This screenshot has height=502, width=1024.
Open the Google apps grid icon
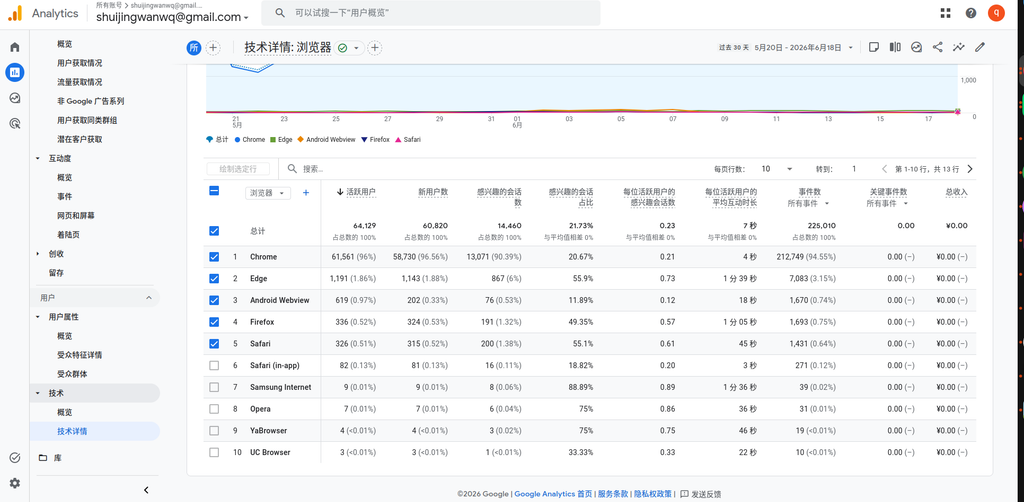(945, 13)
